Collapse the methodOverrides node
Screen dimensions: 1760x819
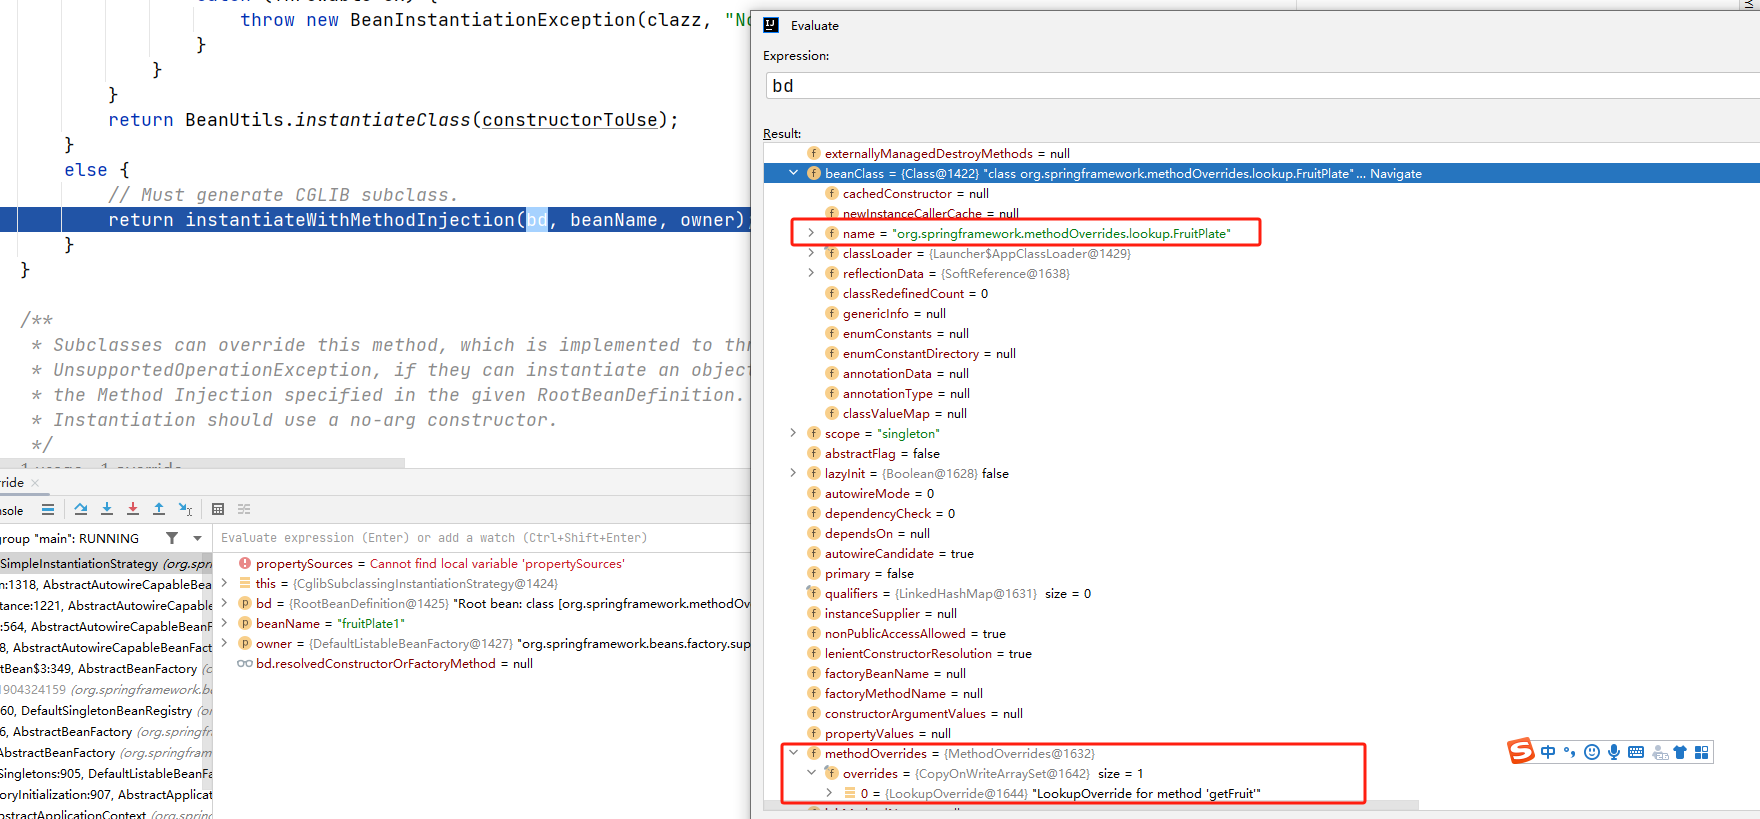794,753
